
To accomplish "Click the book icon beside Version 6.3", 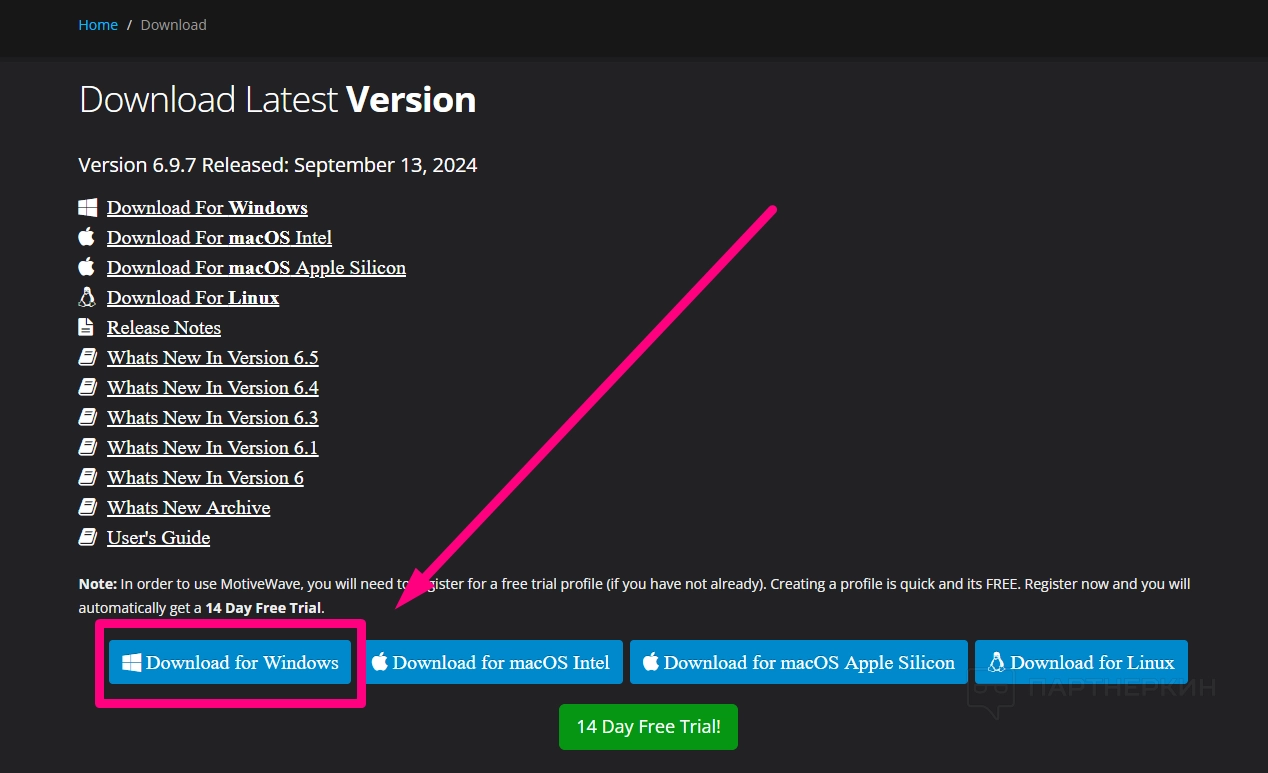I will (88, 418).
